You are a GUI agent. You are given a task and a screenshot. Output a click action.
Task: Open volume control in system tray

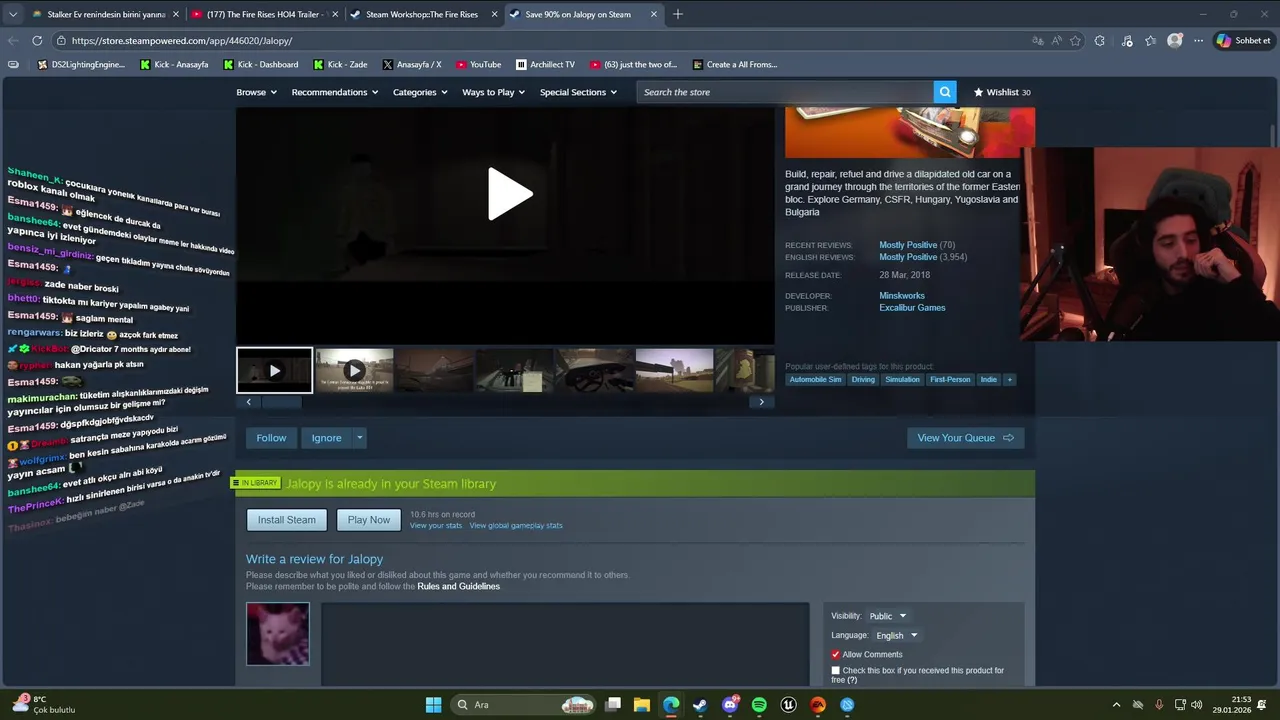coord(1197,705)
